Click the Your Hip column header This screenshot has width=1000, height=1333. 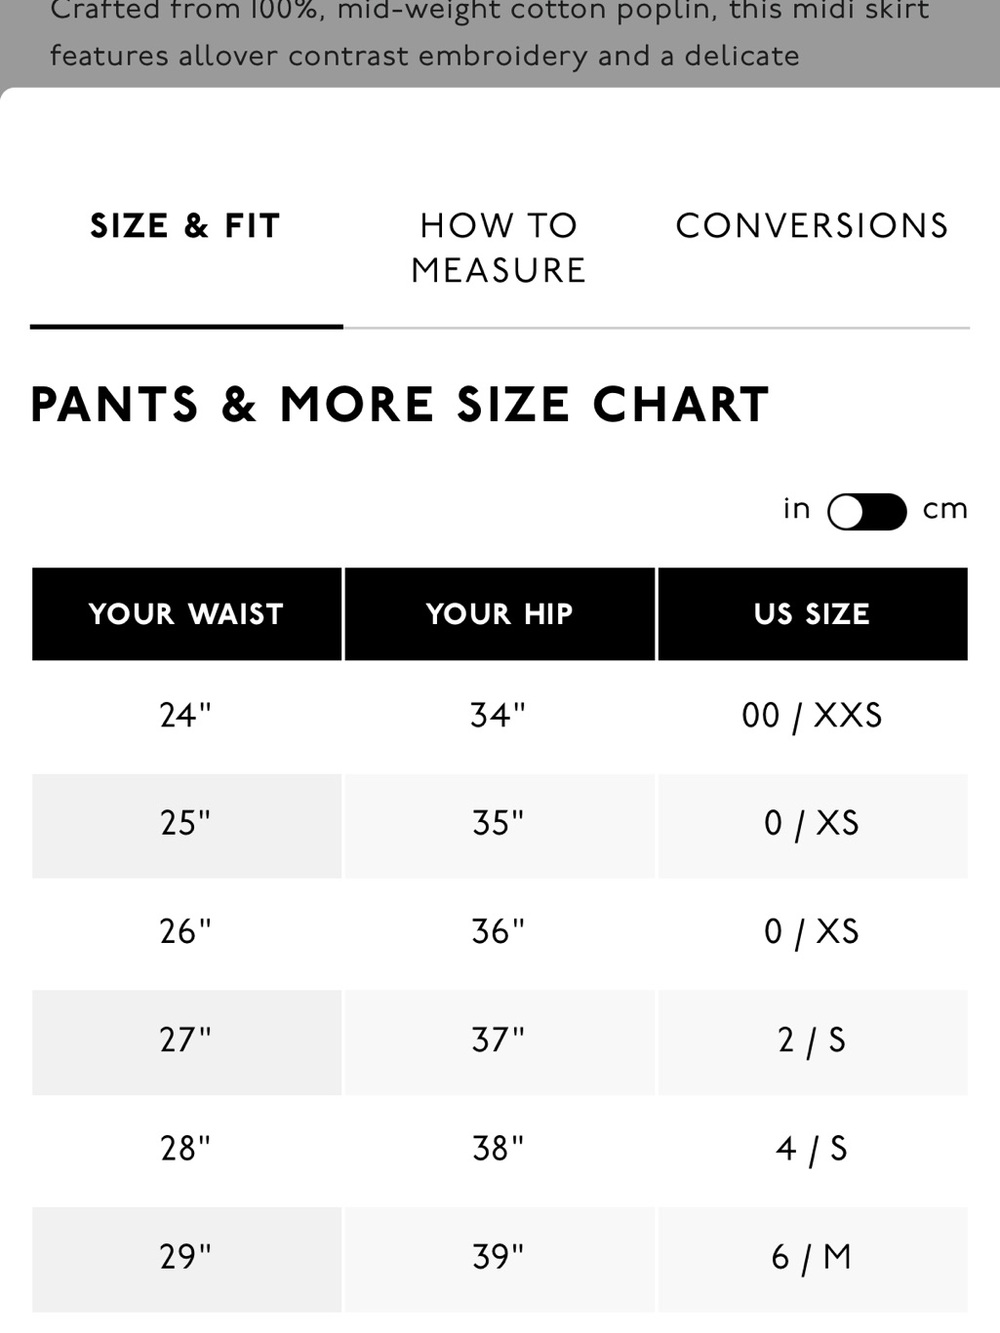pos(500,614)
